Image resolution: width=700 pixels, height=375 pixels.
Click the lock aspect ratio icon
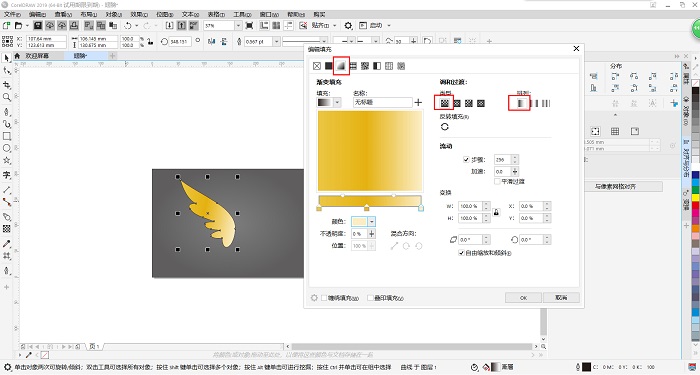(496, 212)
